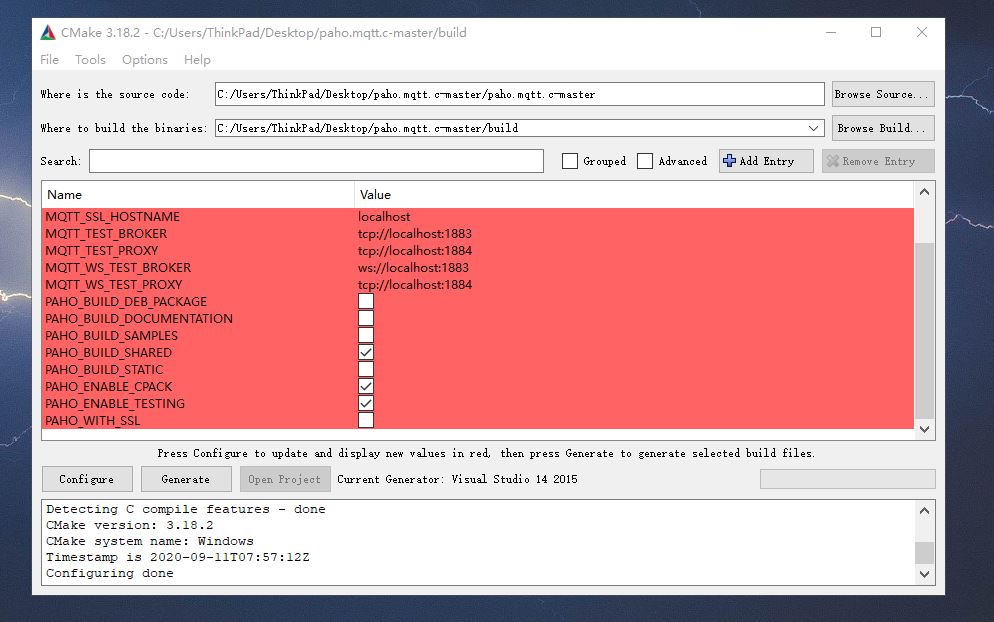Click the Remove Entry button
The width and height of the screenshot is (994, 622).
coord(878,161)
